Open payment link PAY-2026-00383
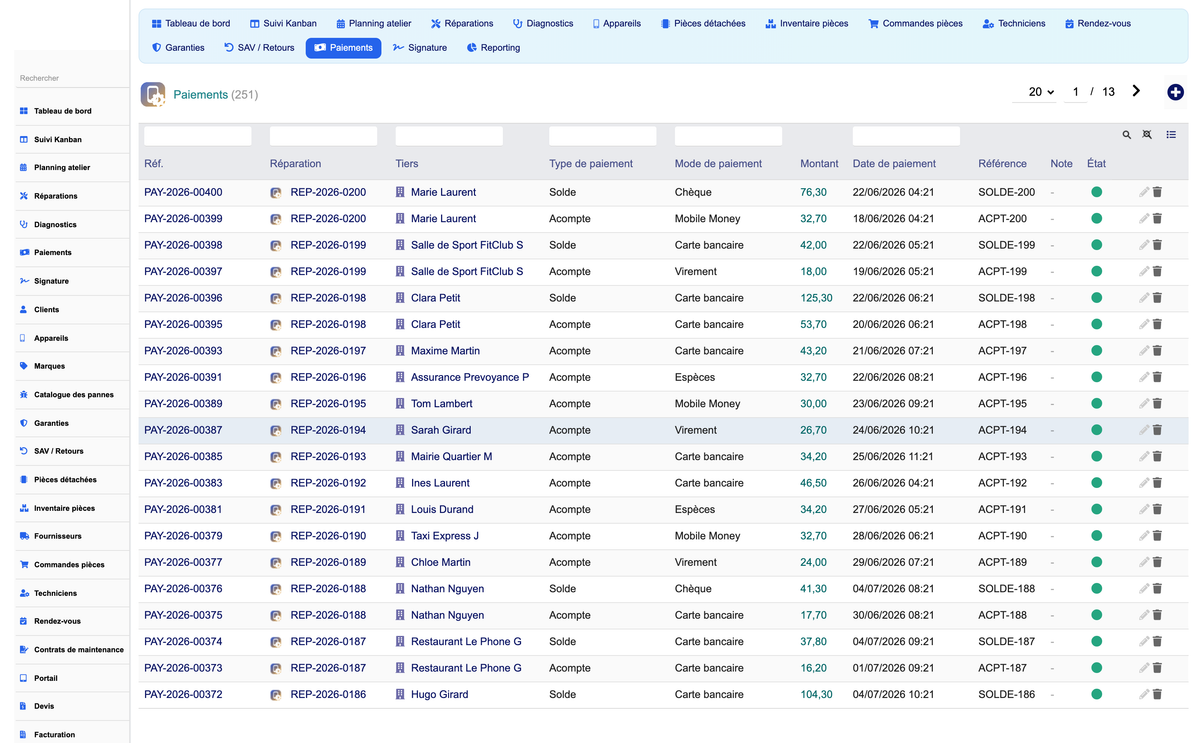 [x=183, y=483]
